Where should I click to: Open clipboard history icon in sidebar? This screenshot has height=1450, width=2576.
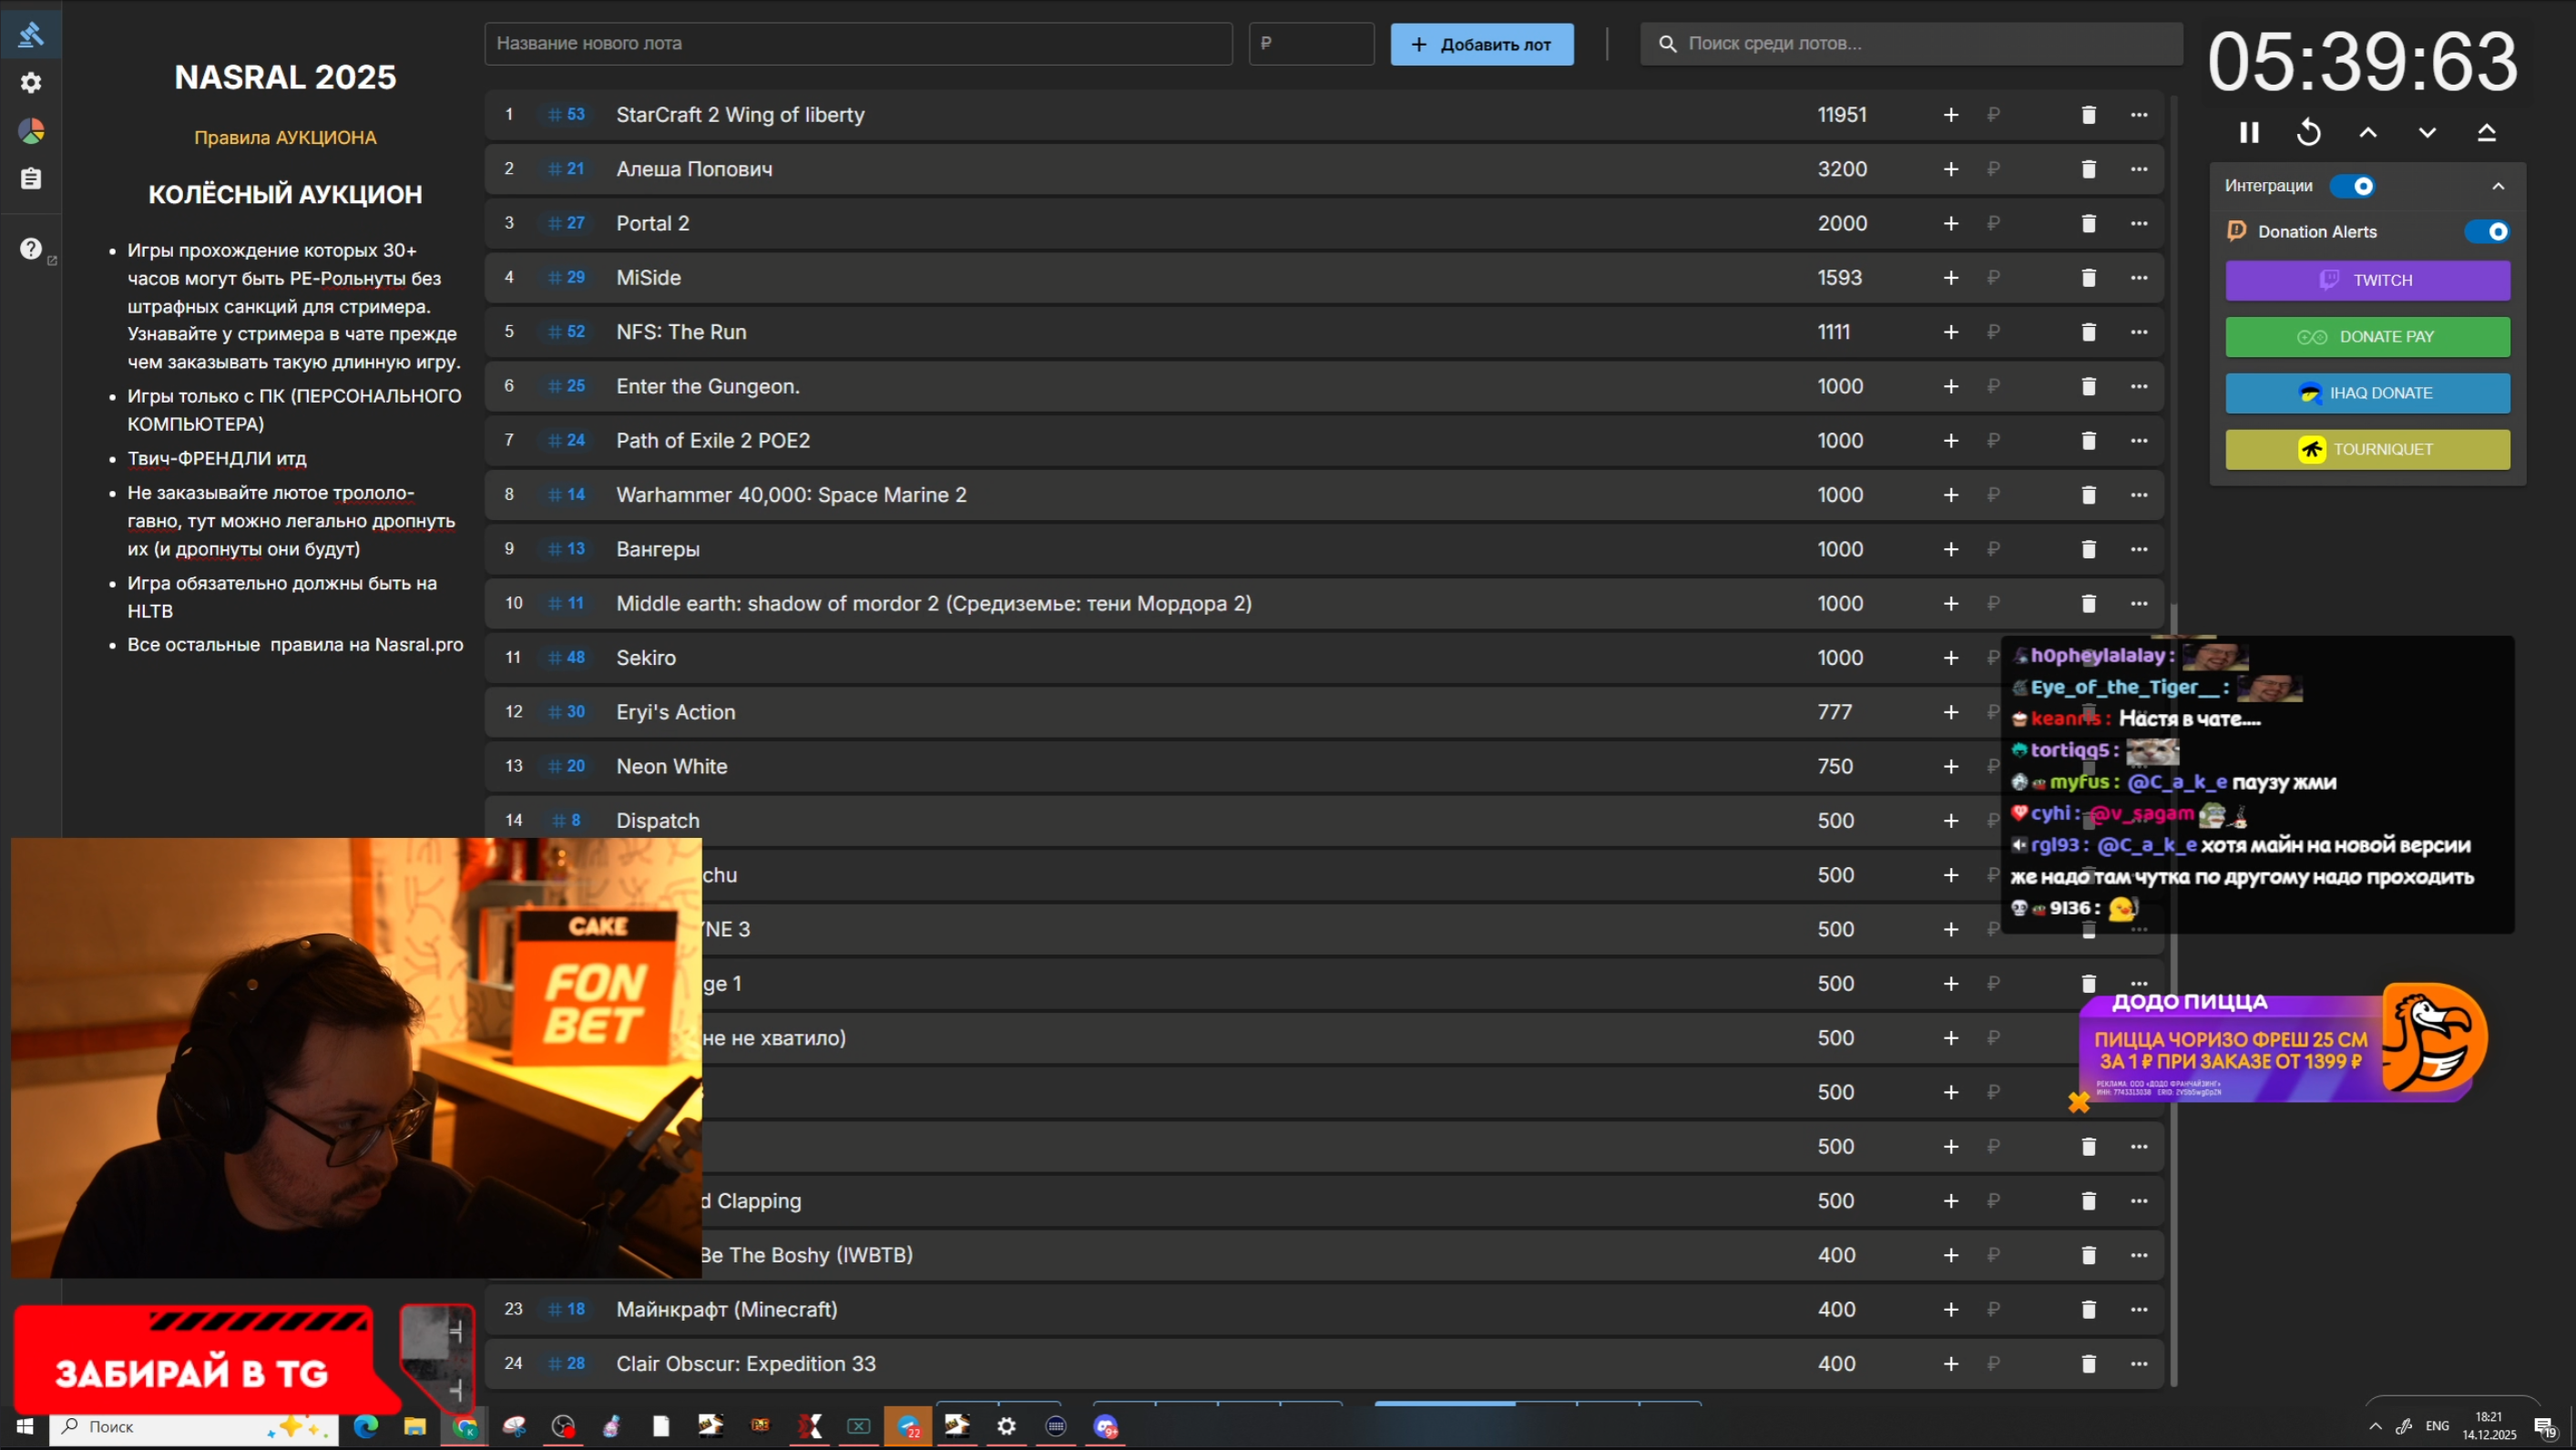click(x=31, y=179)
